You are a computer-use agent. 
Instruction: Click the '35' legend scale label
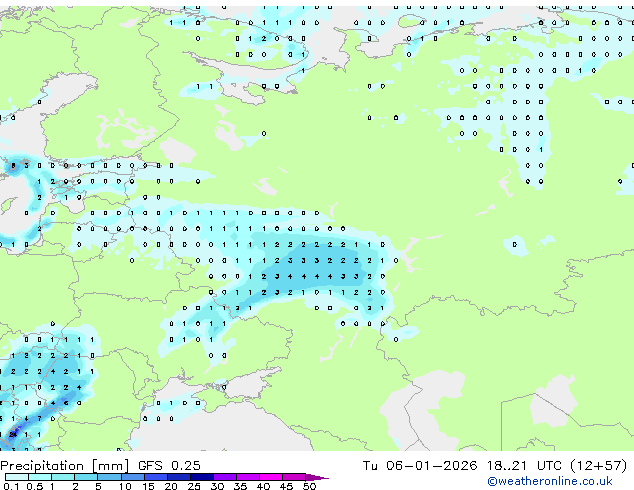click(240, 486)
